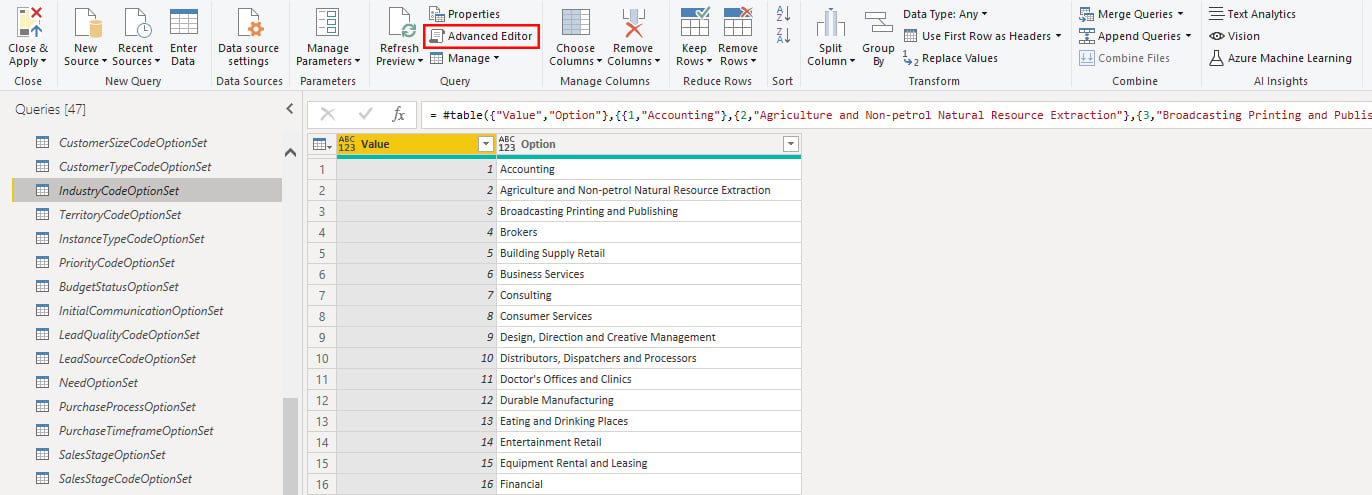Open the Advanced Editor
1372x495 pixels.
point(481,36)
